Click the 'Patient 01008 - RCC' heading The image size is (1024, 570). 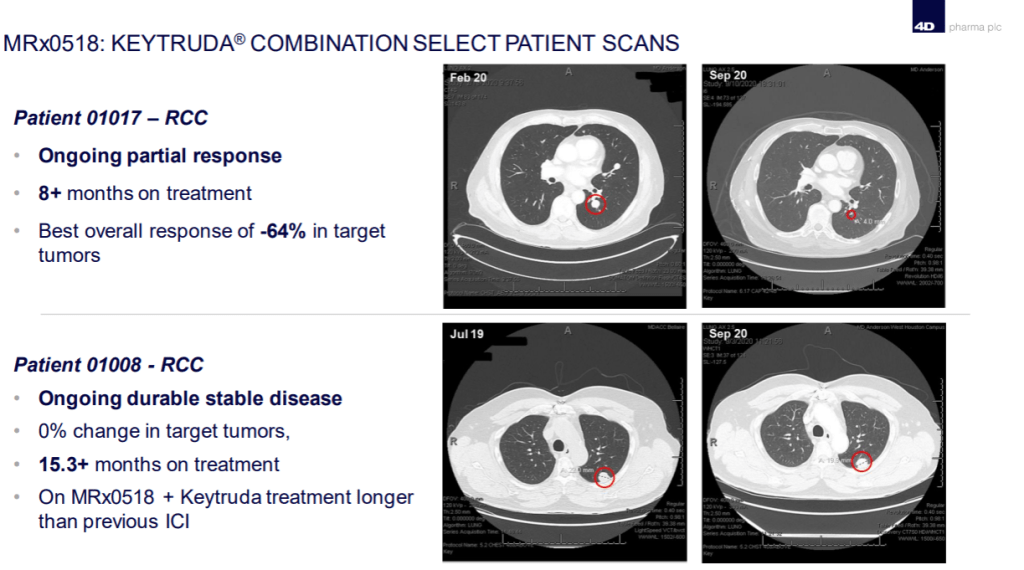[108, 365]
